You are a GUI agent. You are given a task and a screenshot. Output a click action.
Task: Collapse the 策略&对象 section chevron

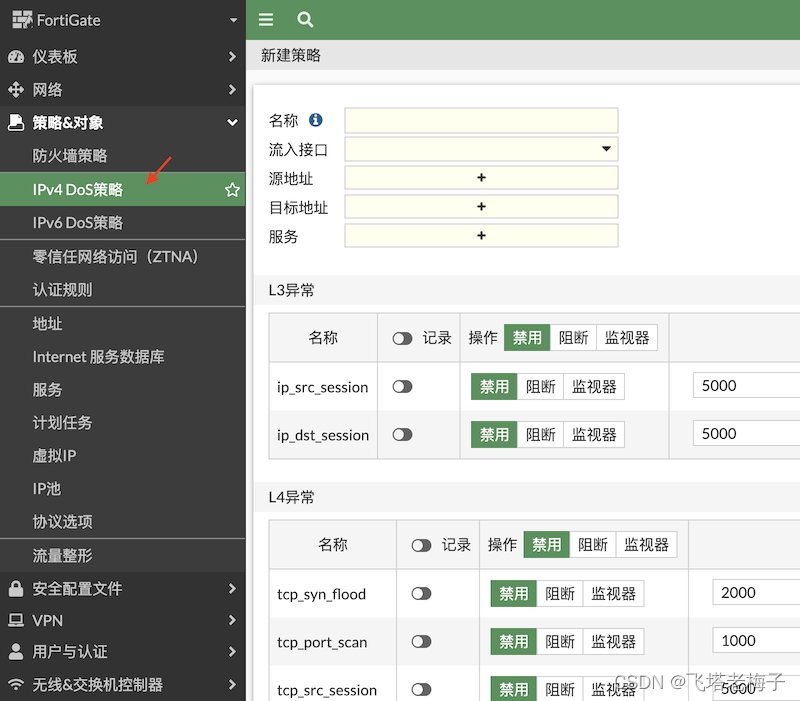point(232,122)
